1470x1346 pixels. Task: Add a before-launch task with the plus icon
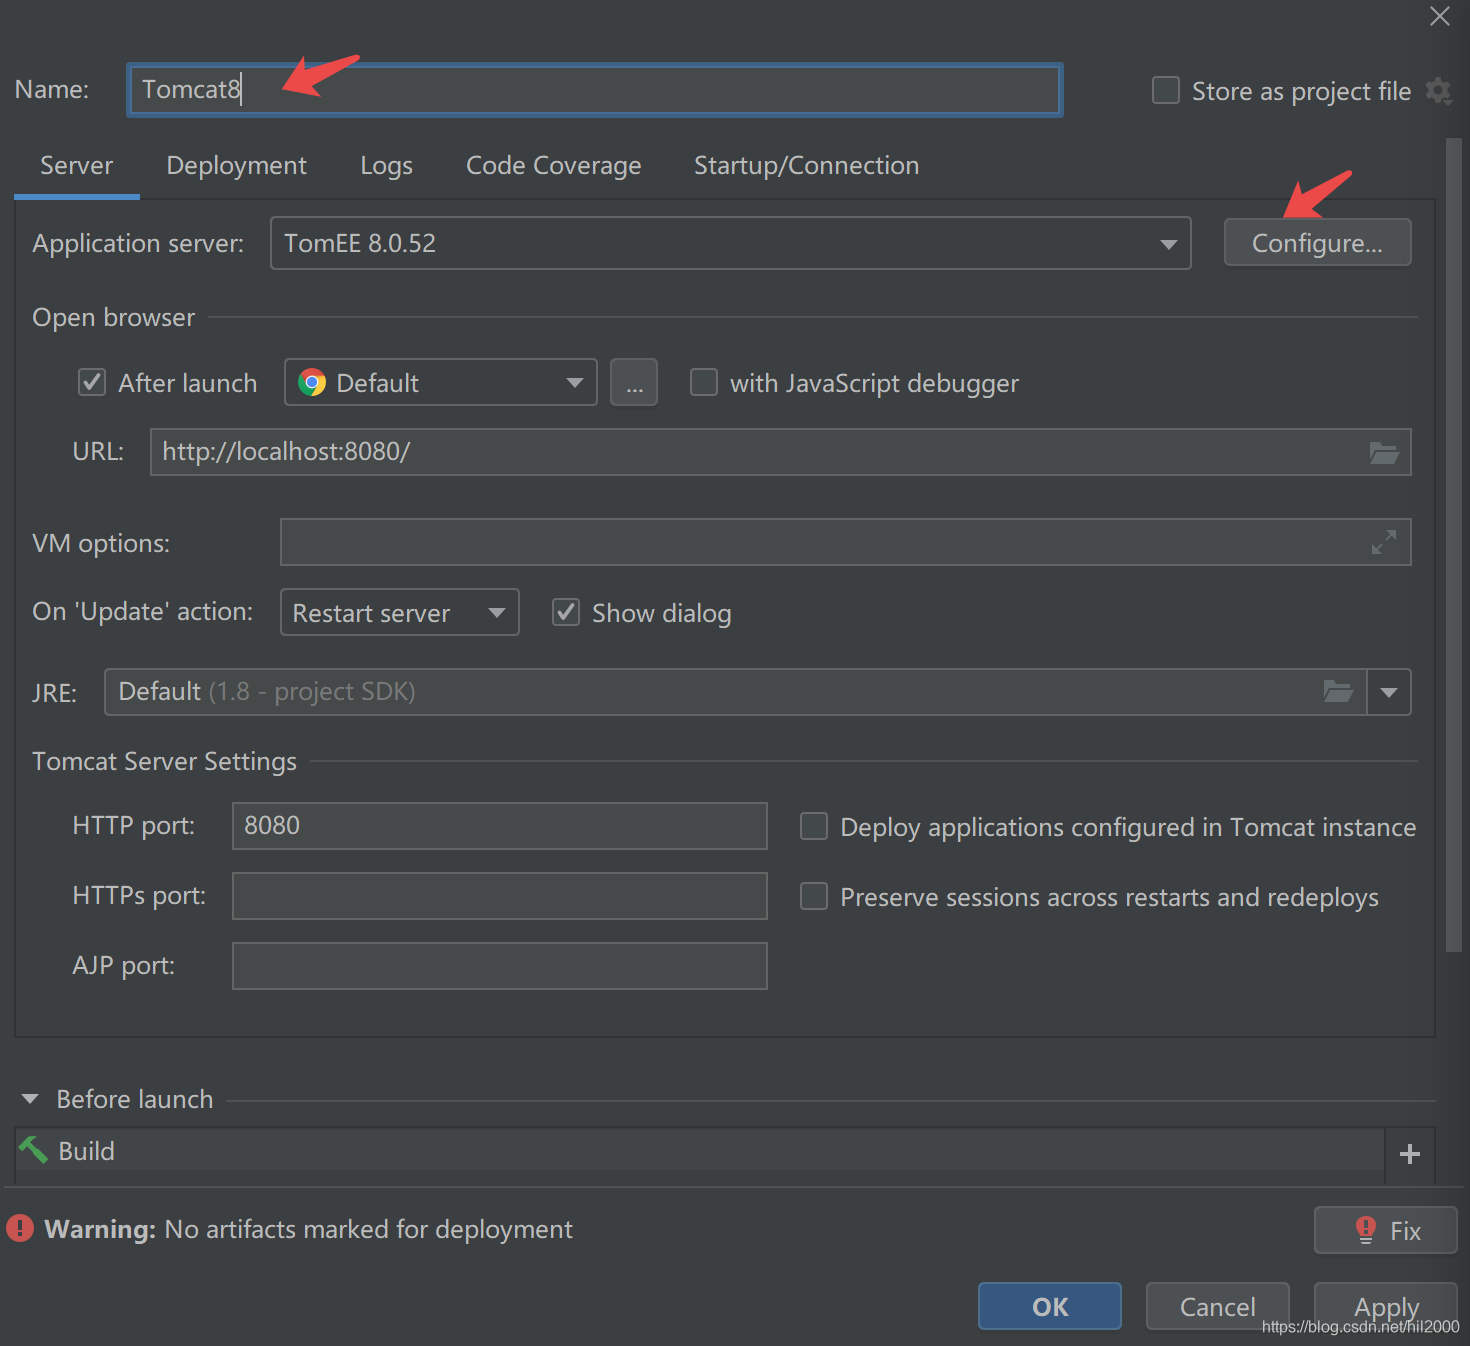[x=1410, y=1154]
